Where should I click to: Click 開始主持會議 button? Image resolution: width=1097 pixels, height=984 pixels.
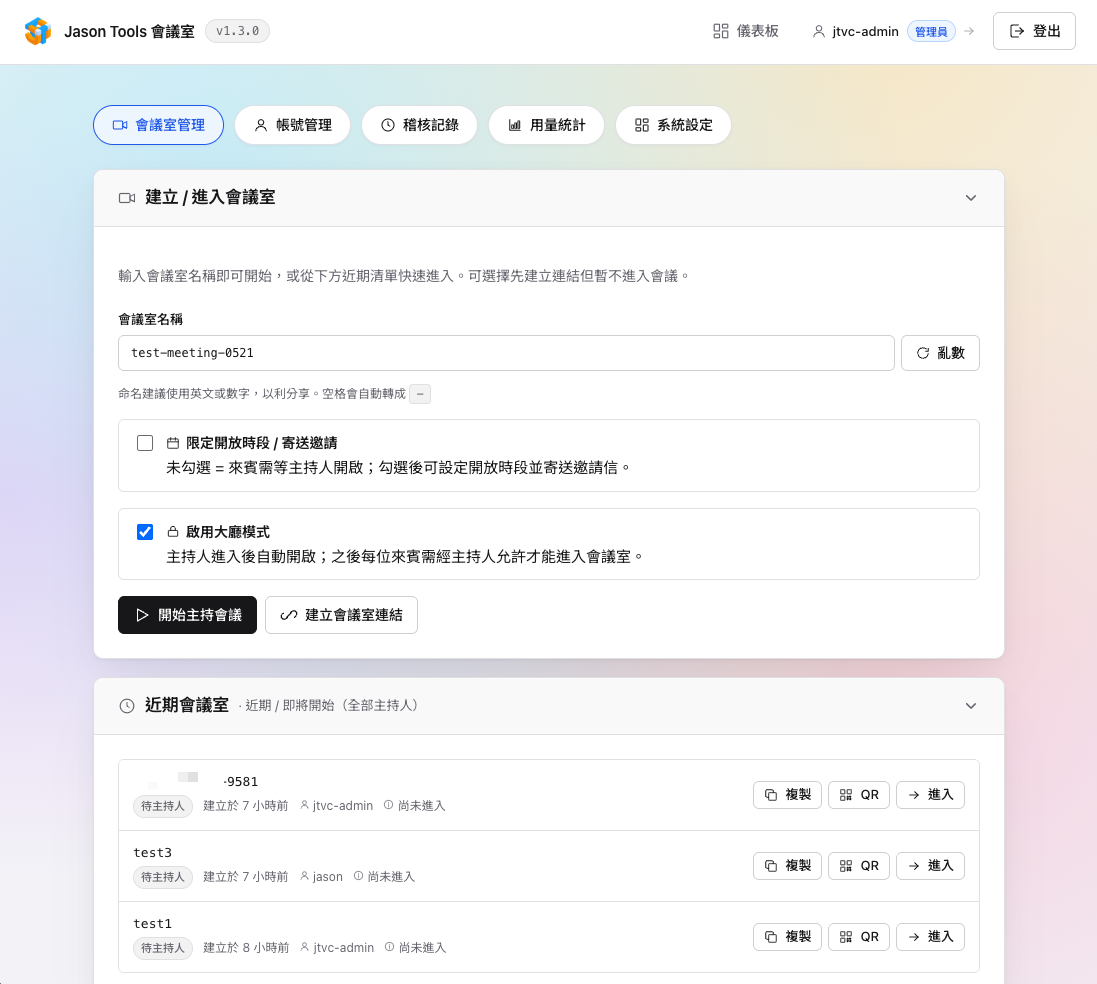[187, 615]
